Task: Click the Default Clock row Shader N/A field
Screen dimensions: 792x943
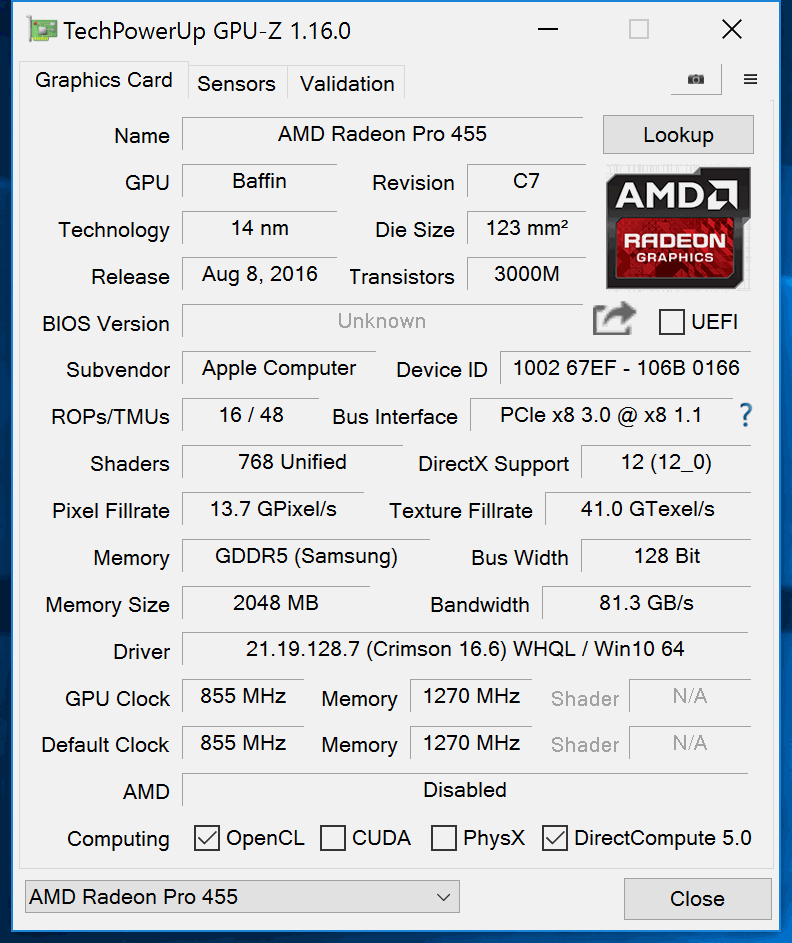Action: tap(690, 742)
